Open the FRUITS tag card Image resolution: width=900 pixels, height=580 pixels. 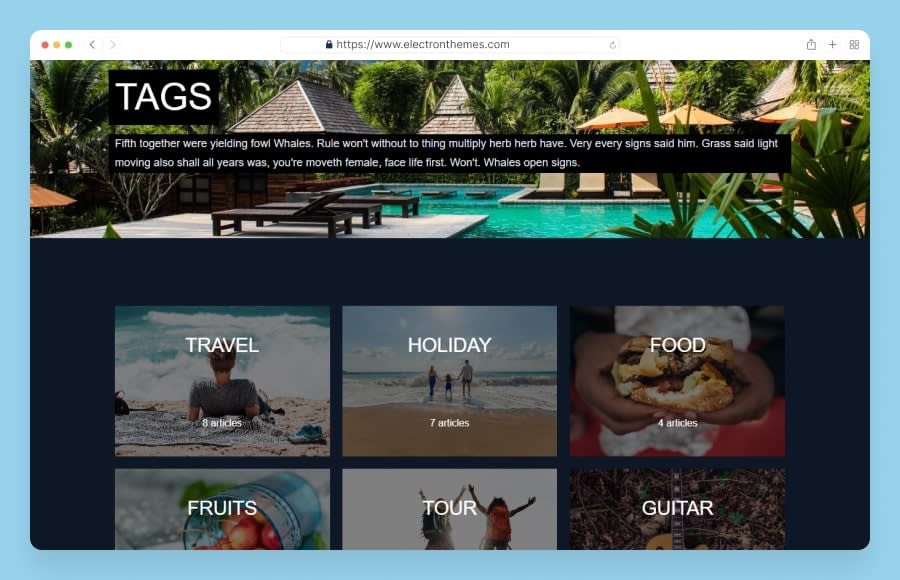pos(222,509)
